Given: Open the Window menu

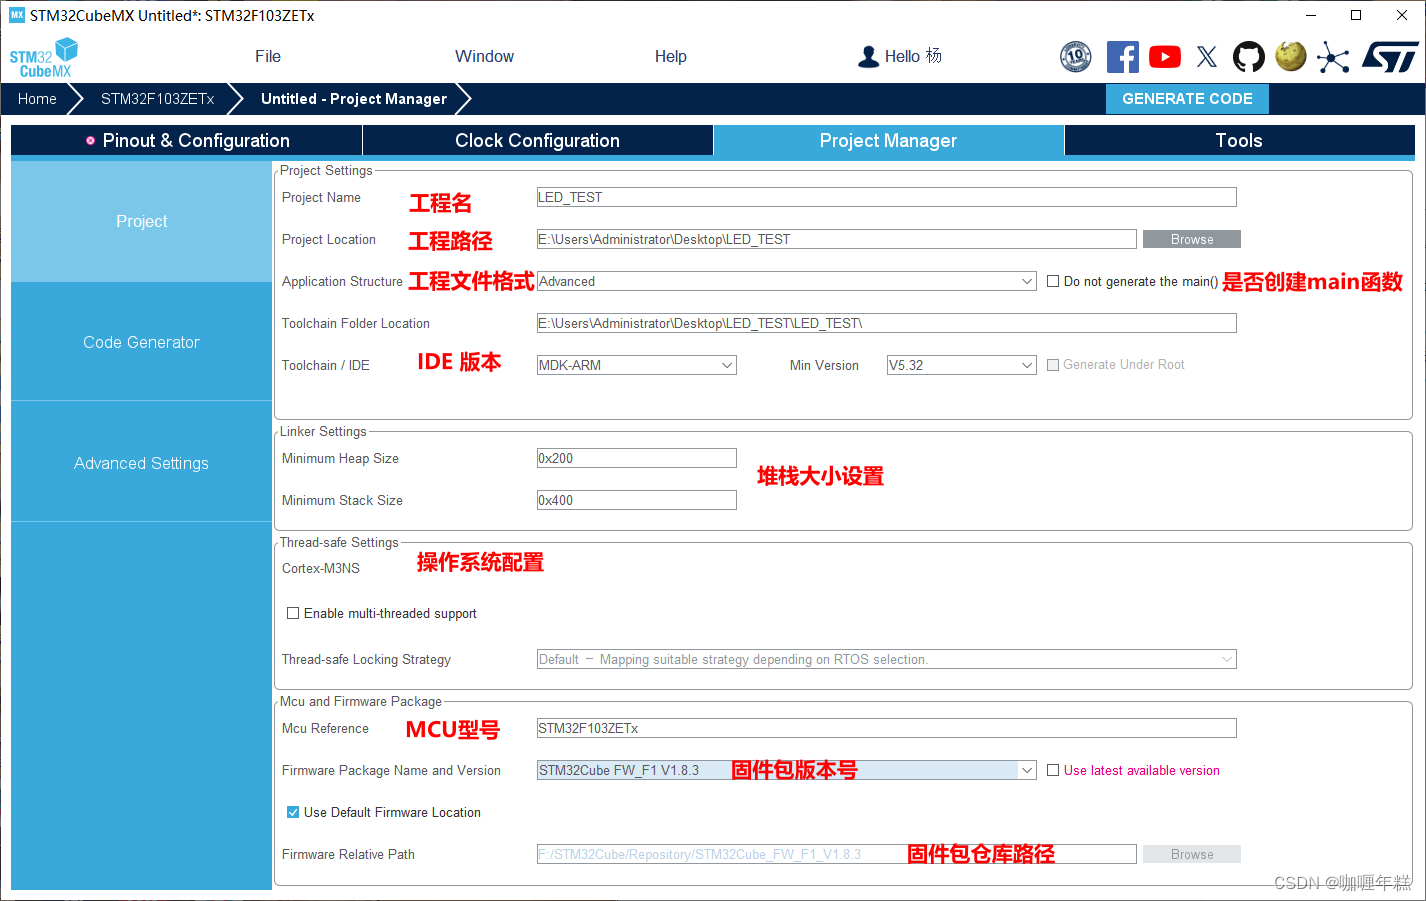Looking at the screenshot, I should pos(484,57).
